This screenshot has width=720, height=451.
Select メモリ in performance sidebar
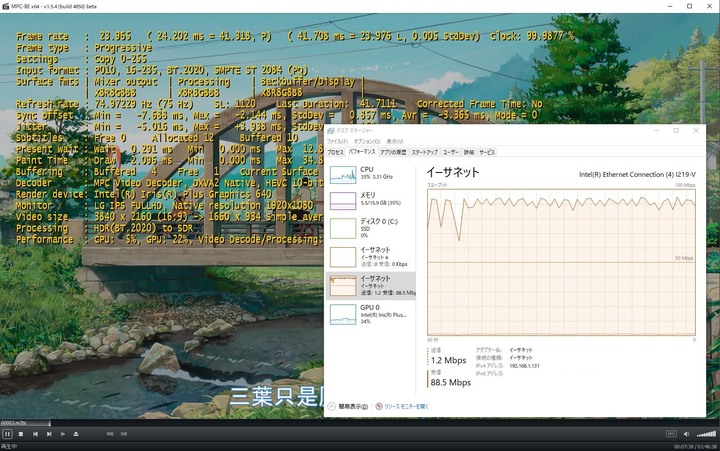pos(371,200)
